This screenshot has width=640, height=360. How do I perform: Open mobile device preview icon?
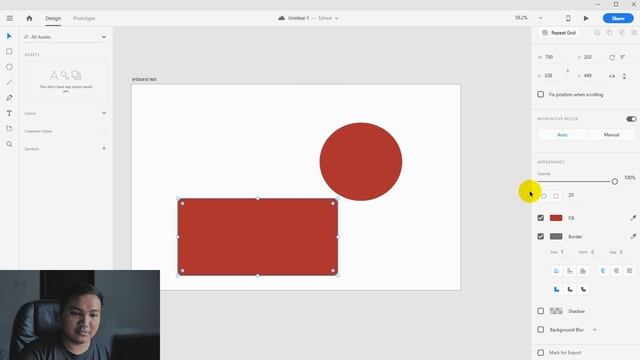pyautogui.click(x=568, y=18)
